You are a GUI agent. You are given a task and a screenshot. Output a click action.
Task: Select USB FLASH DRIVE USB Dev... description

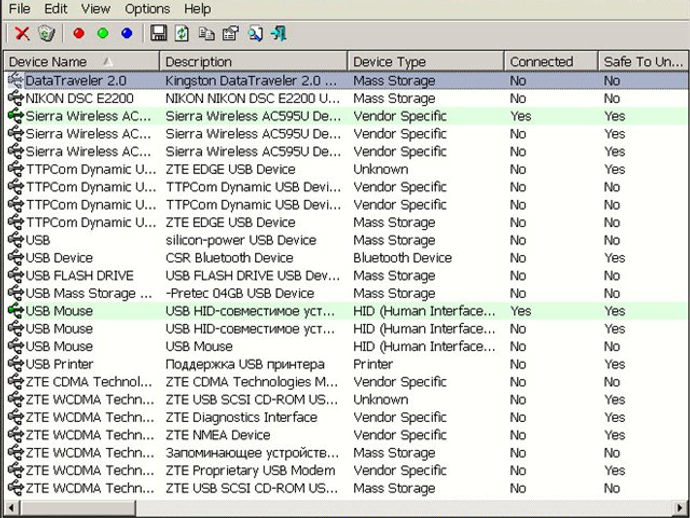(x=253, y=276)
